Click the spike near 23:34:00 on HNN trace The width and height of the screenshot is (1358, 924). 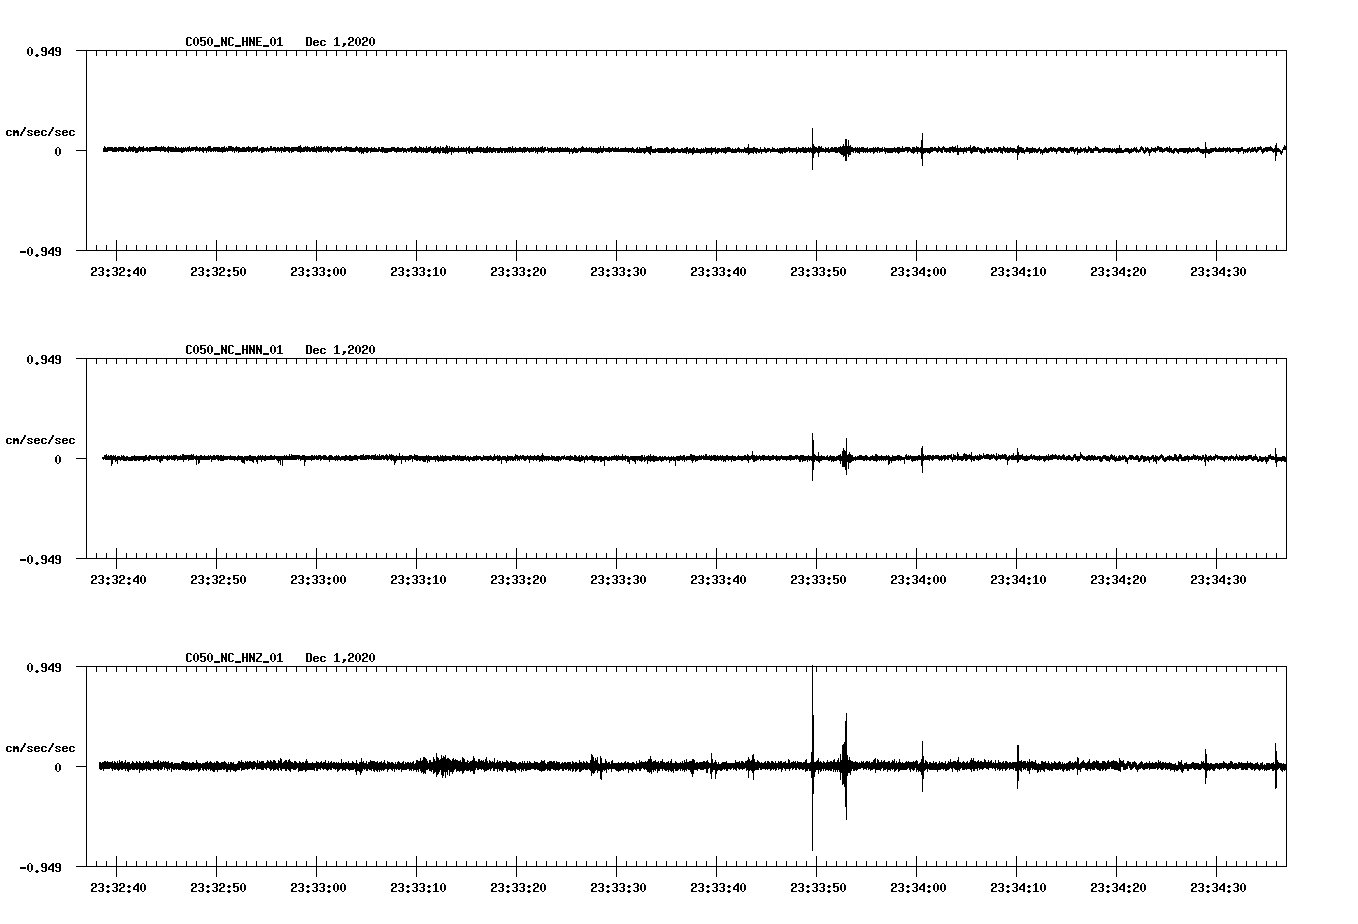click(922, 459)
